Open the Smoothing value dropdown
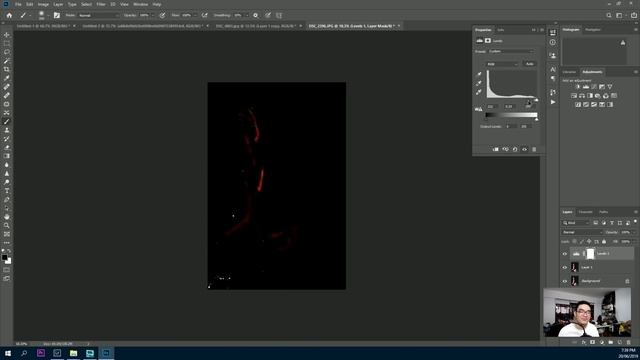 tap(247, 15)
